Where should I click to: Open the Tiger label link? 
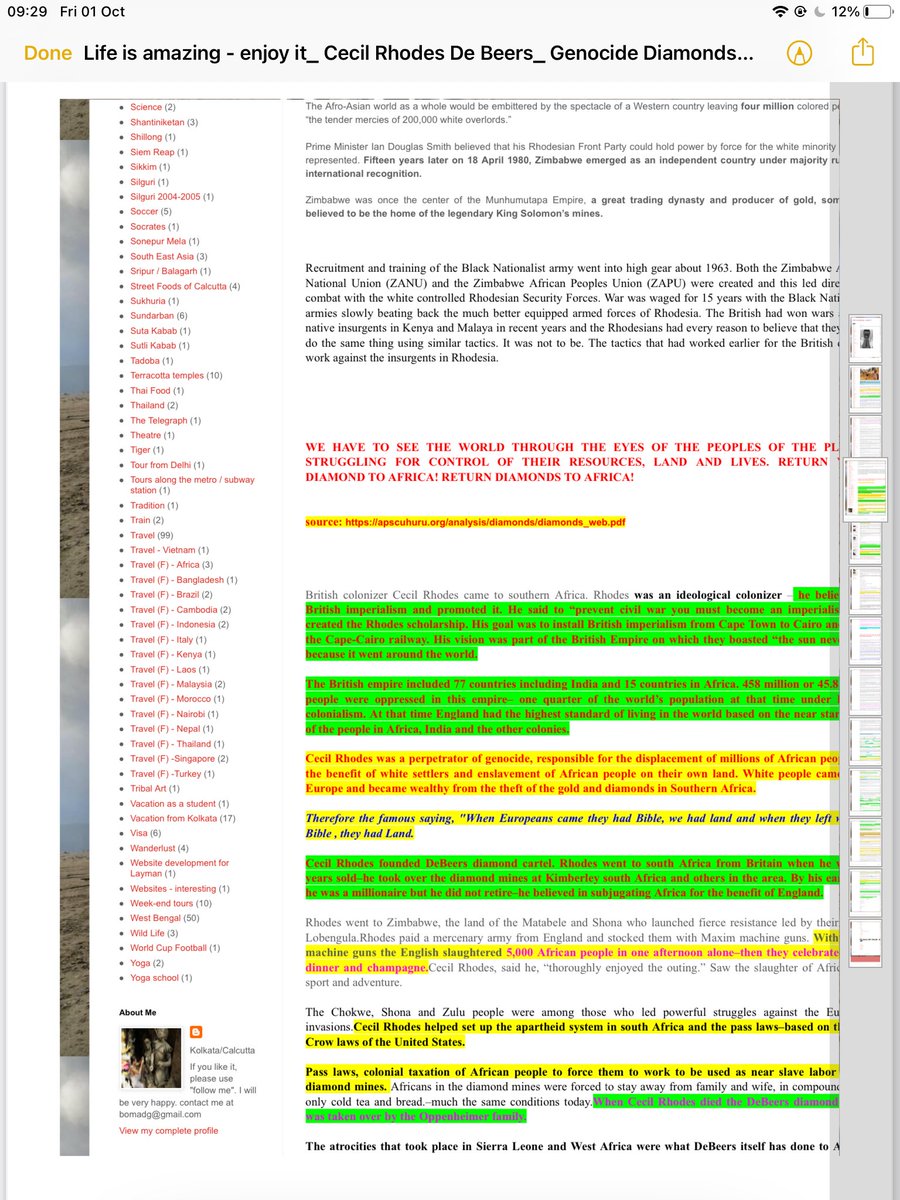pos(140,451)
